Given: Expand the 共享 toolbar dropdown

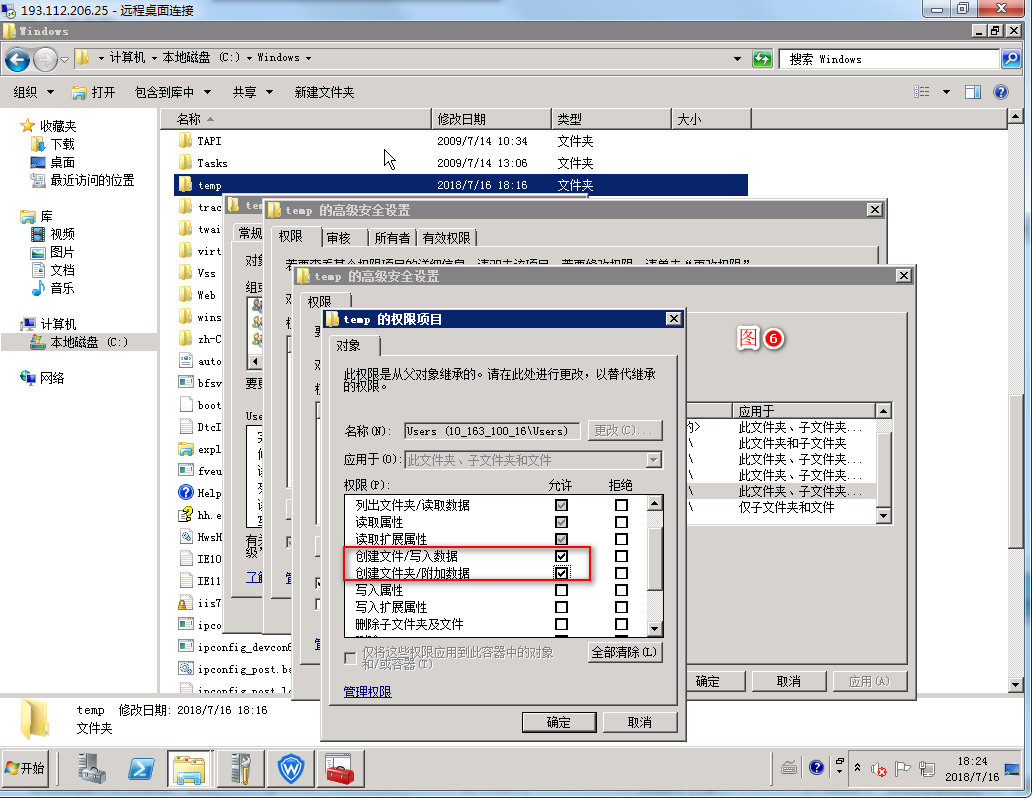Looking at the screenshot, I should pyautogui.click(x=252, y=92).
